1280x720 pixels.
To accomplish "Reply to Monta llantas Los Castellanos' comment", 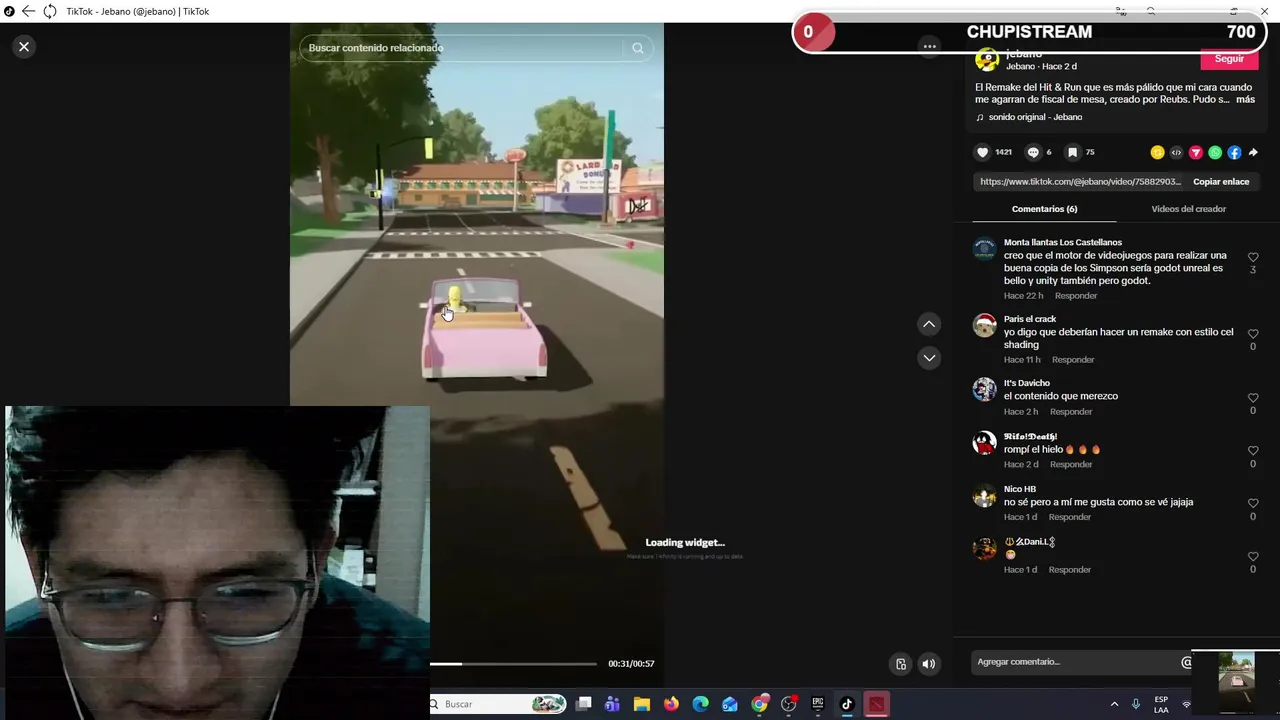I will tap(1076, 296).
